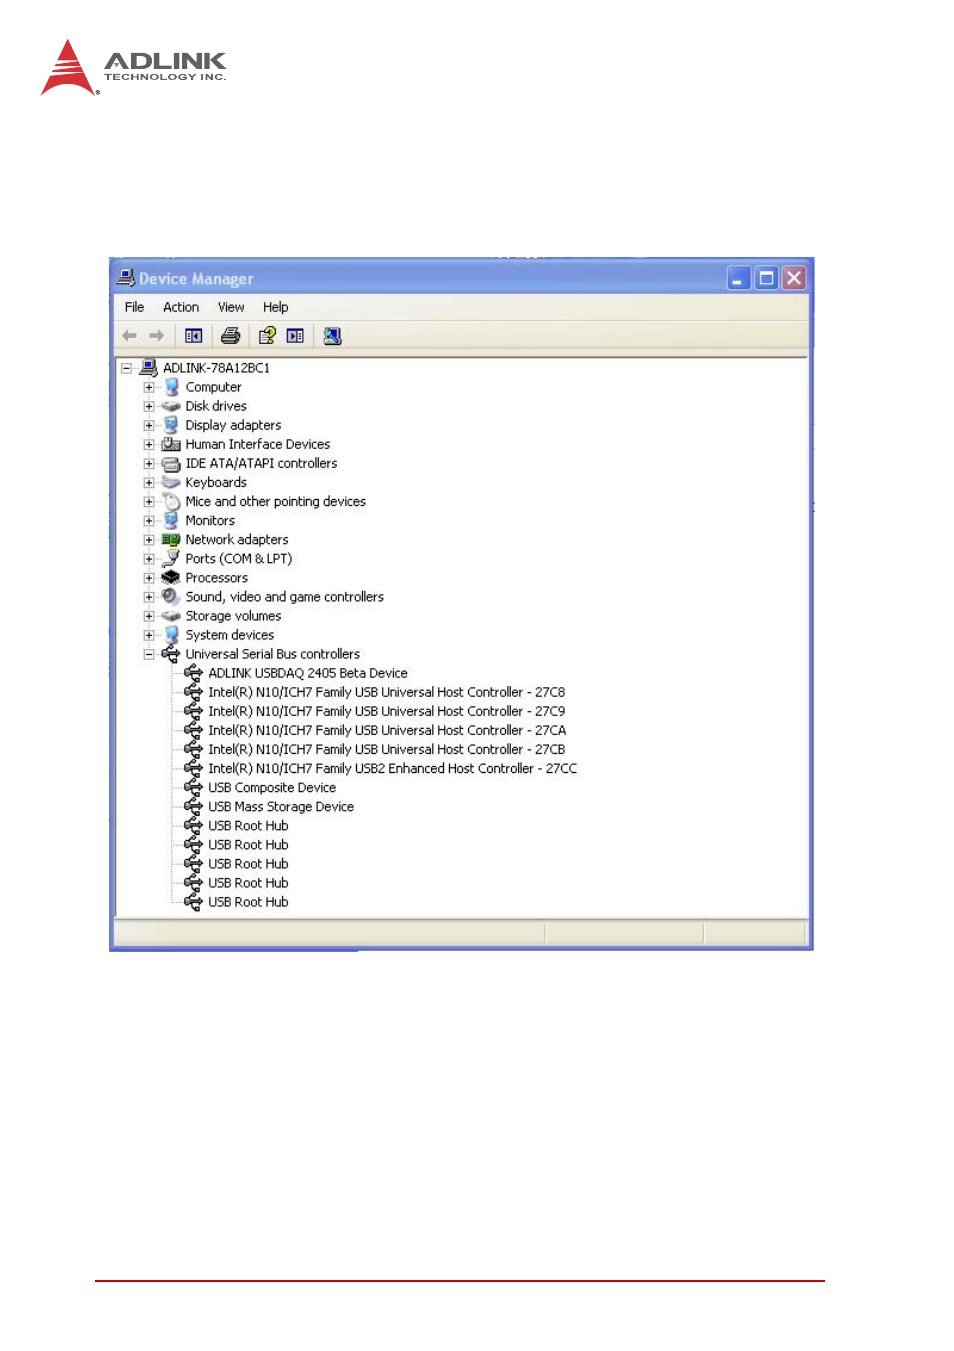Scan for hardware changes via toolbar icon
Screen dimensions: 954x1351
click(x=333, y=336)
